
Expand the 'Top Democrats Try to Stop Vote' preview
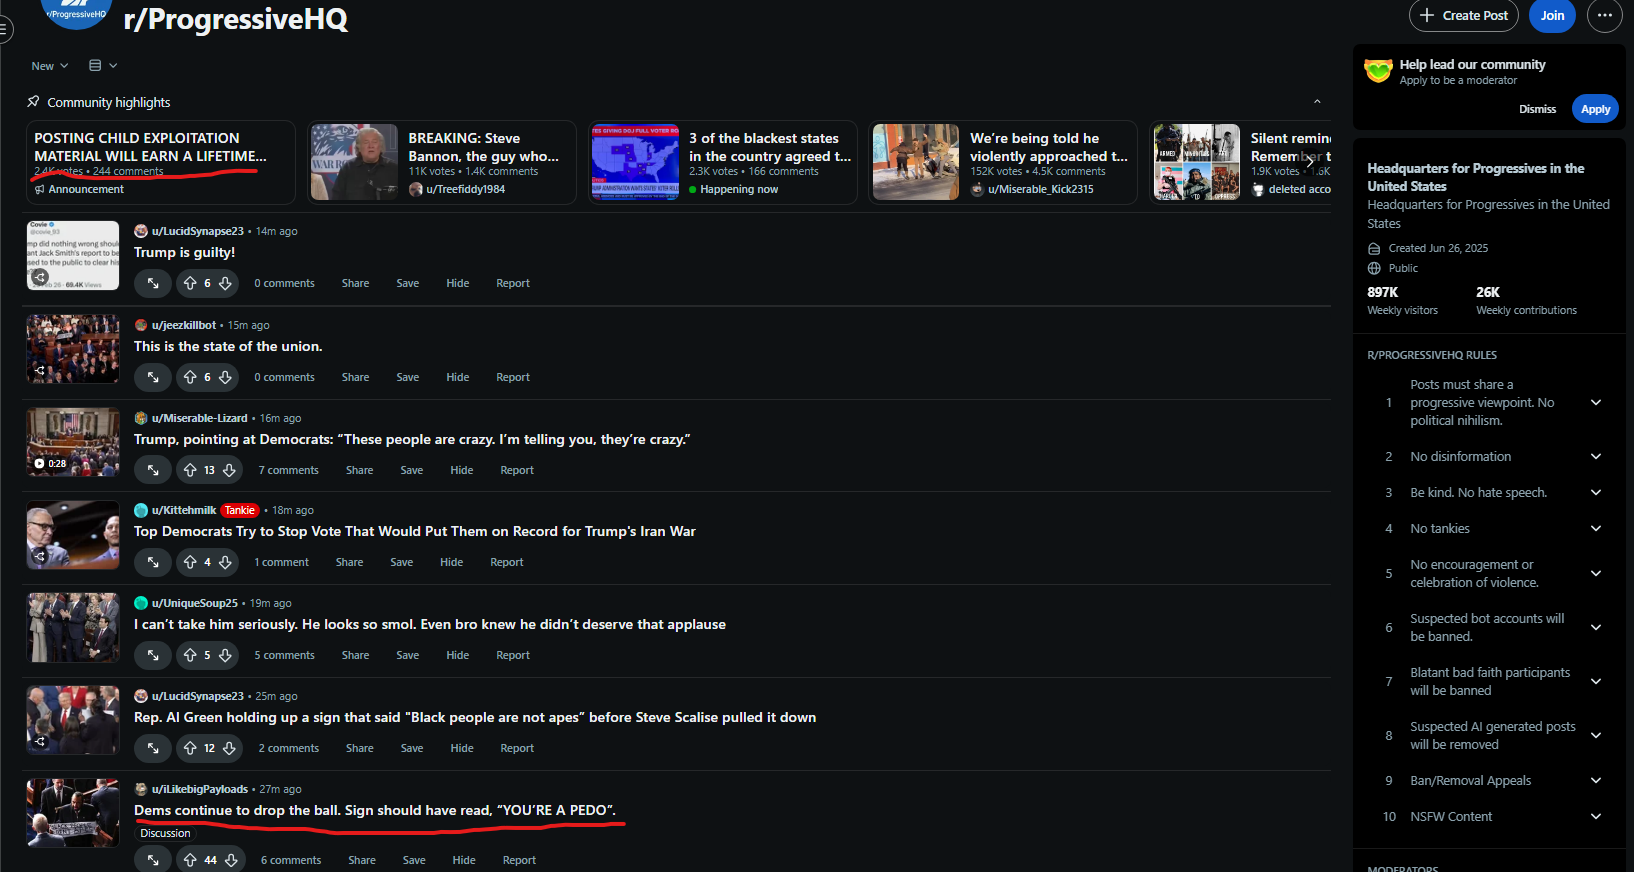(153, 562)
